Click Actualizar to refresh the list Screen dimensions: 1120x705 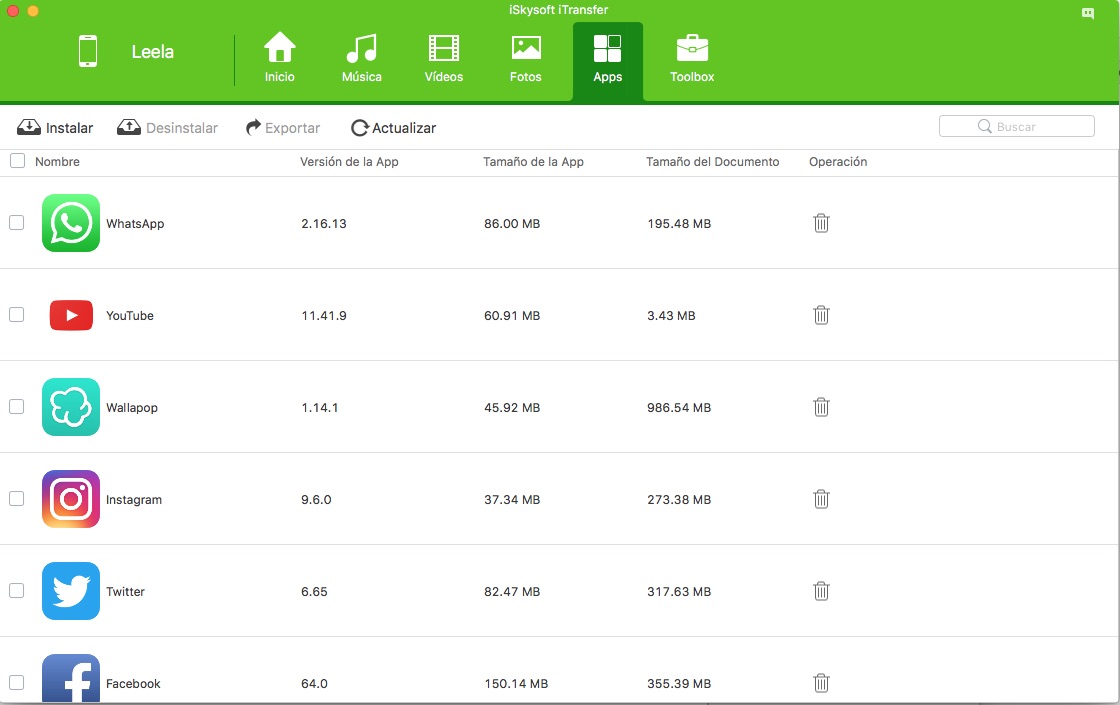coord(394,128)
